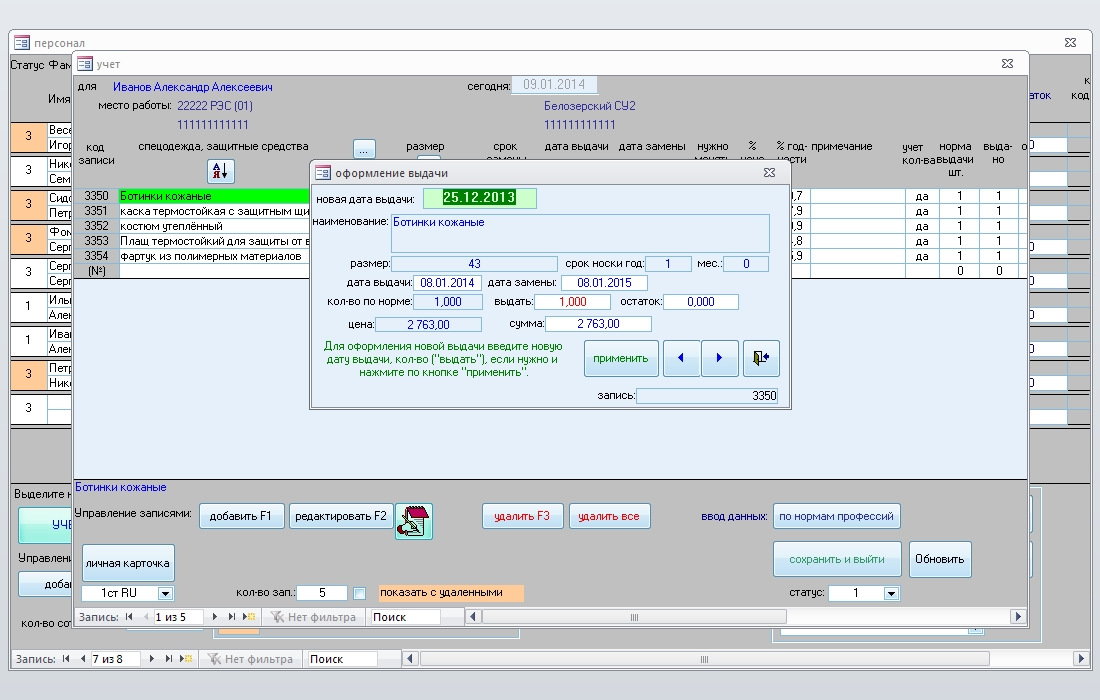Image resolution: width=1100 pixels, height=700 pixels.
Task: Click the новая дата выдачи date field
Action: 478,198
